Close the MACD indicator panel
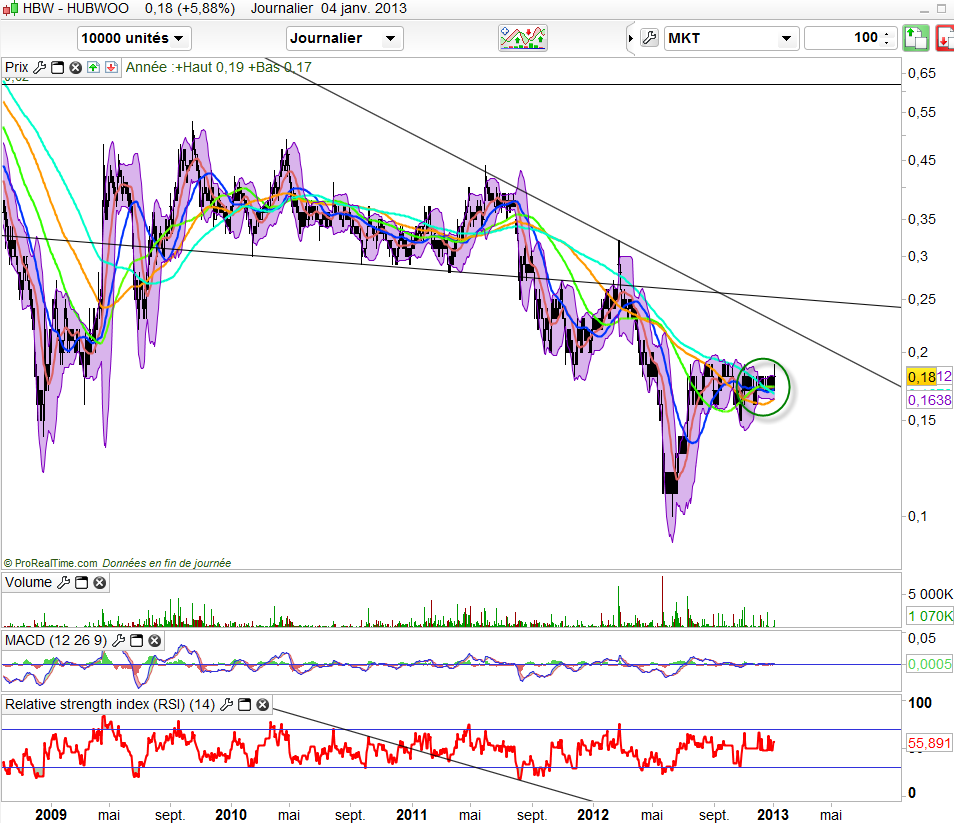 coord(152,640)
